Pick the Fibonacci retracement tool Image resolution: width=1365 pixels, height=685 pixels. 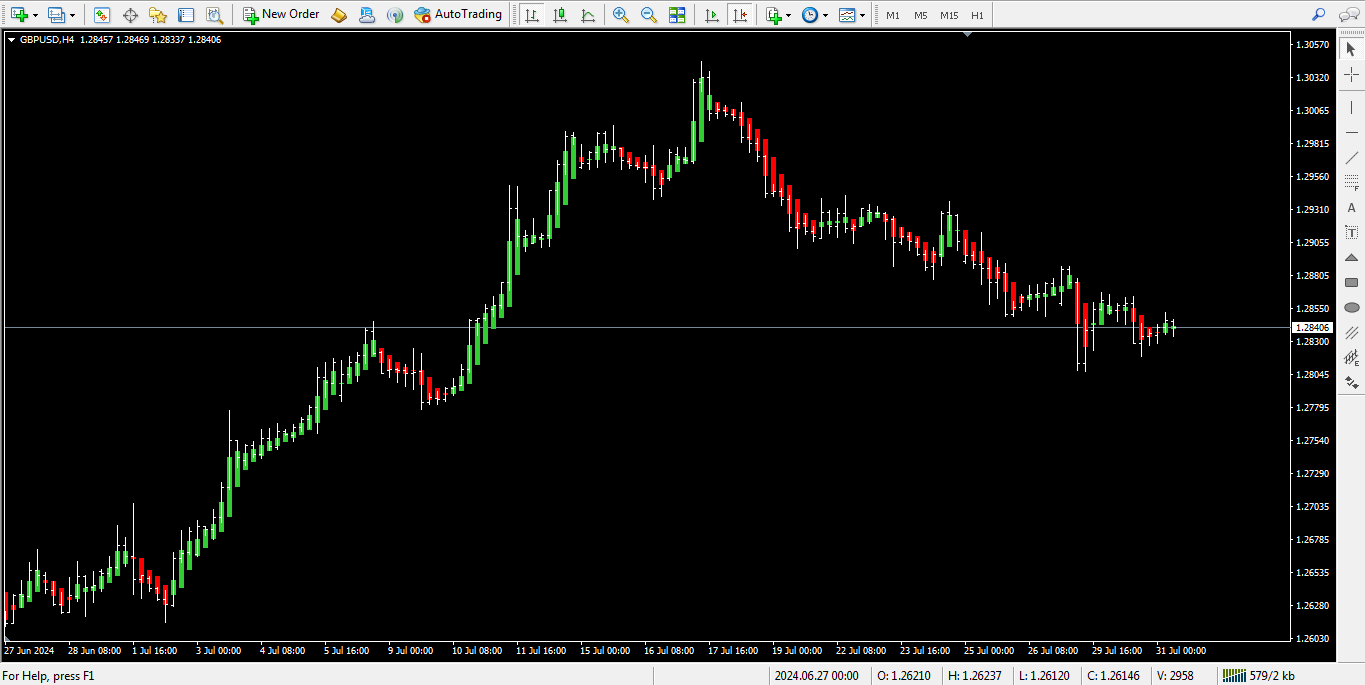tap(1351, 182)
